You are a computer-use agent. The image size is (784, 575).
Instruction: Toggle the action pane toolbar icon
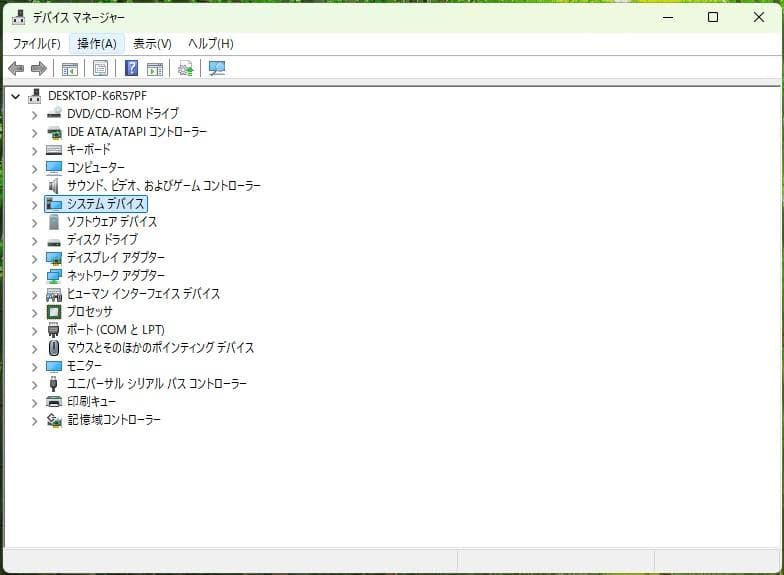tap(155, 69)
